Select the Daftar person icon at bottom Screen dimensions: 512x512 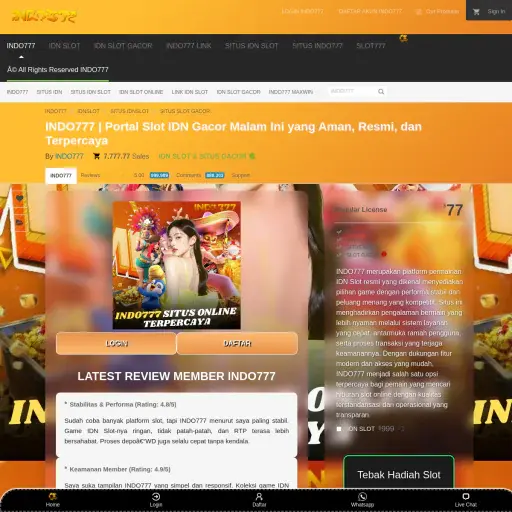(259, 497)
